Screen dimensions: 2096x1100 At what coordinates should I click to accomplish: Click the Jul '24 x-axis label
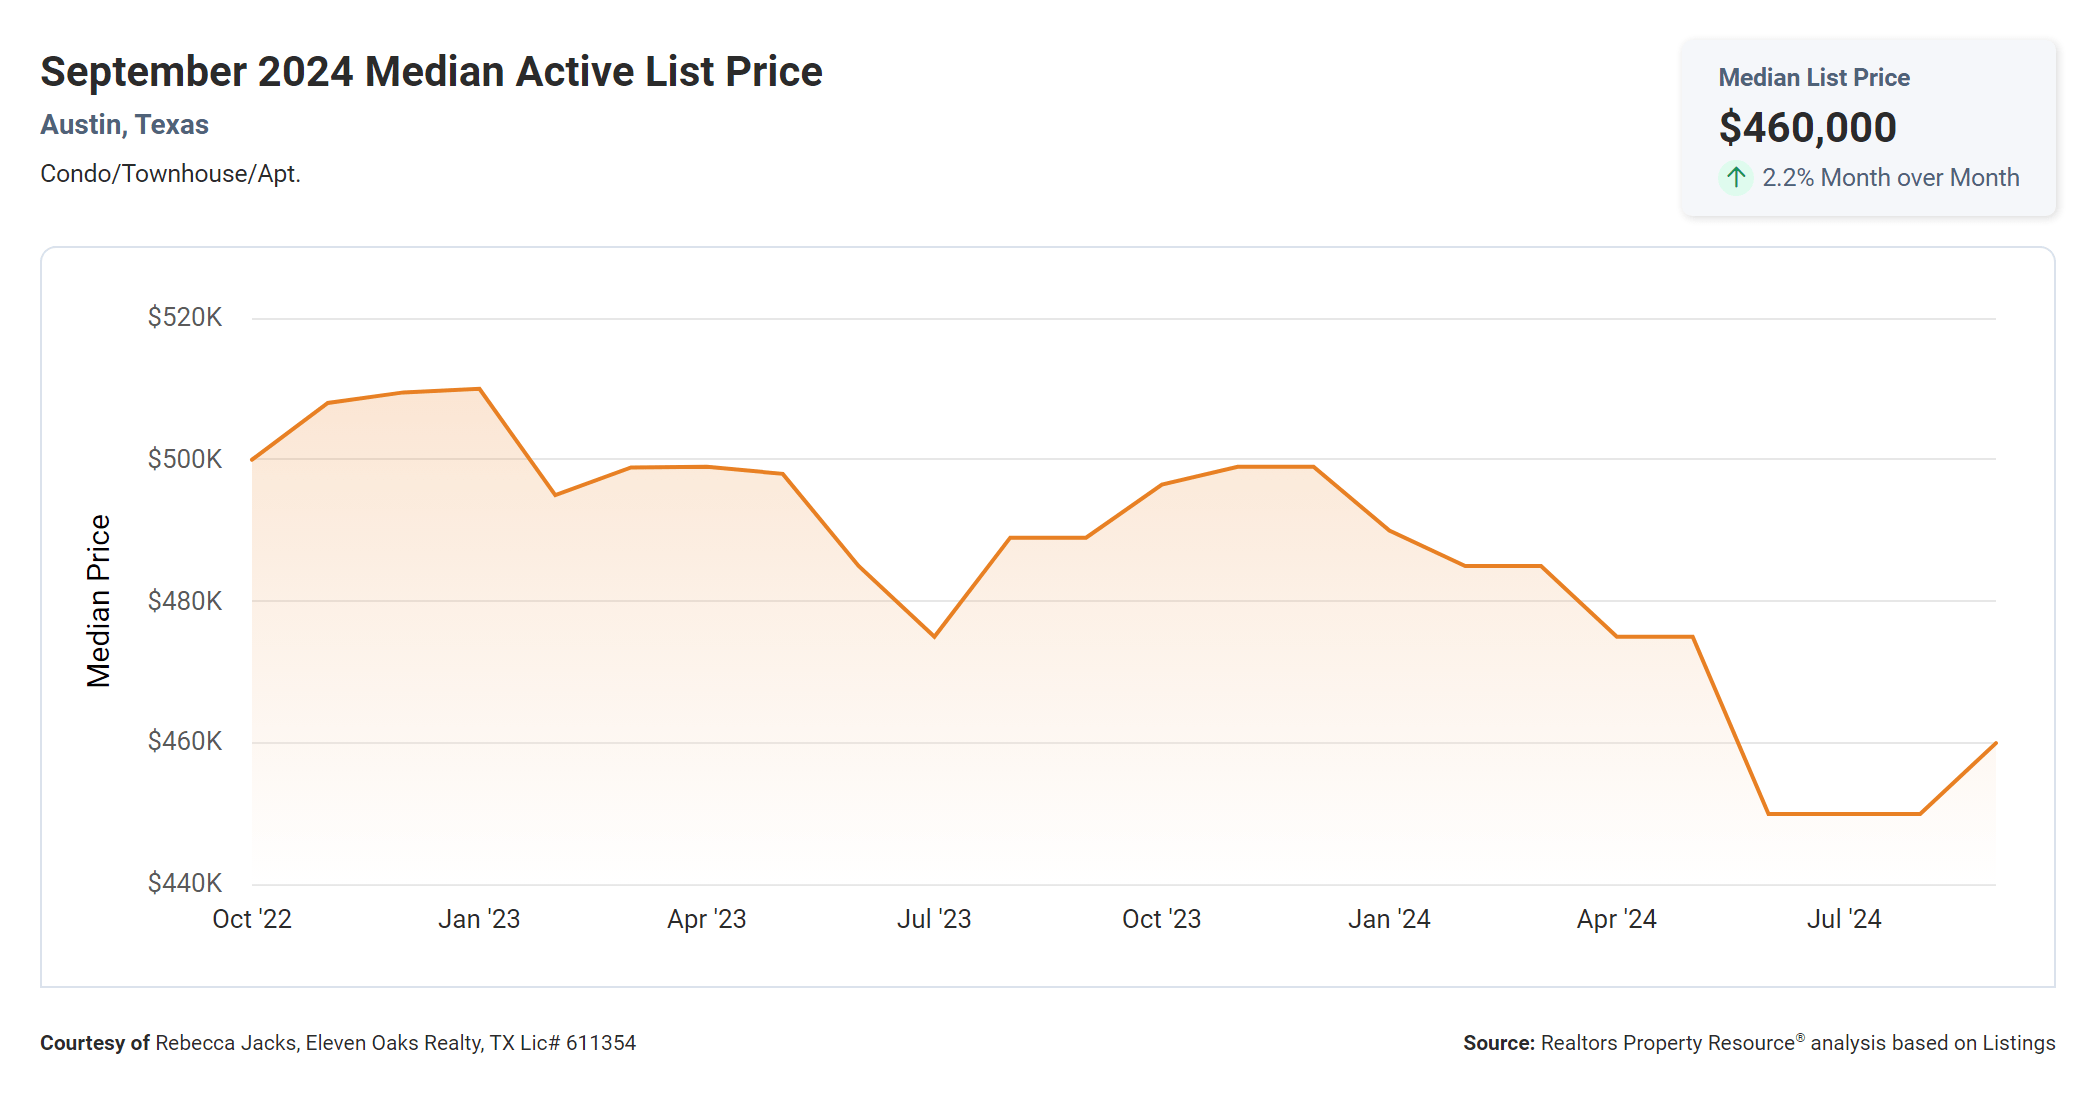click(x=1844, y=919)
